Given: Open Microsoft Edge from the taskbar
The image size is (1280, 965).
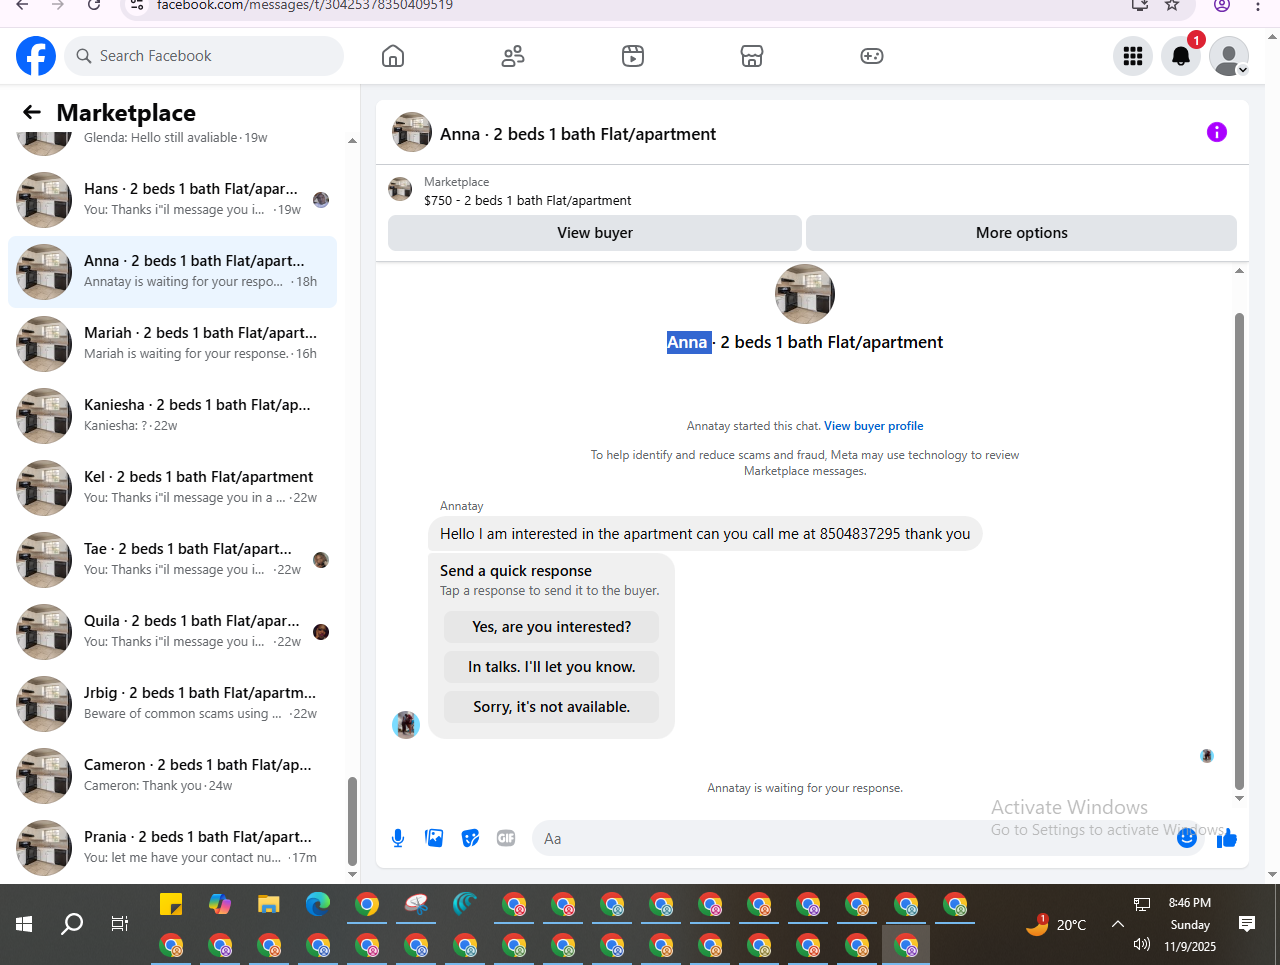Looking at the screenshot, I should [x=318, y=905].
